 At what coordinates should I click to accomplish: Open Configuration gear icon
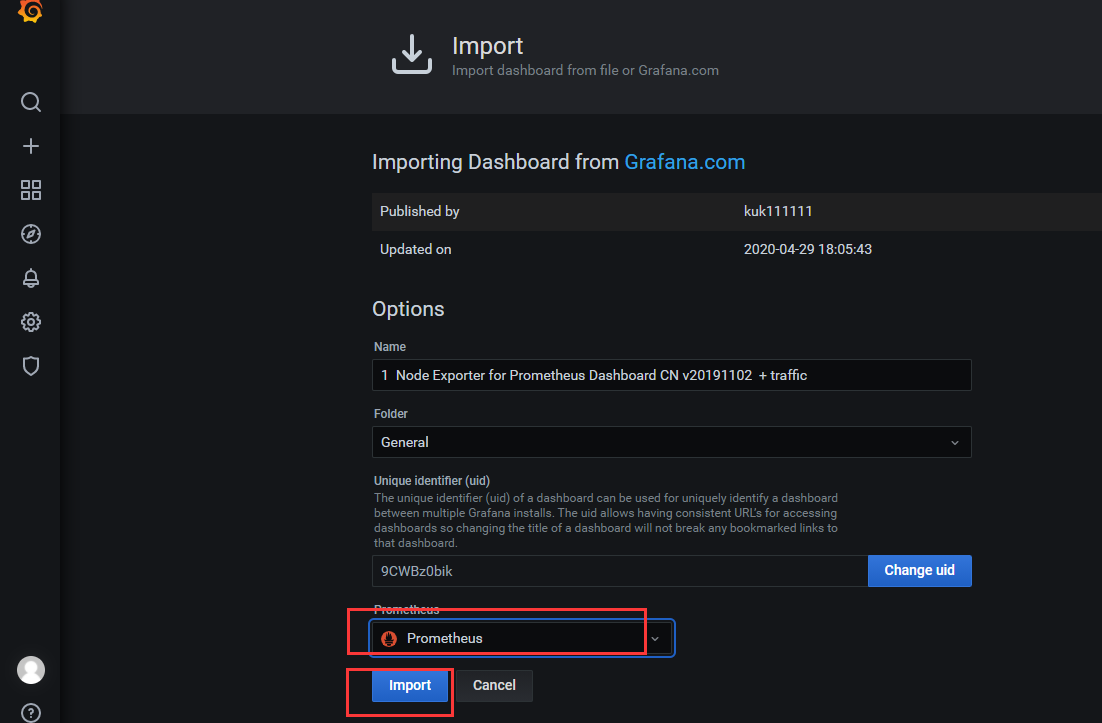(30, 322)
